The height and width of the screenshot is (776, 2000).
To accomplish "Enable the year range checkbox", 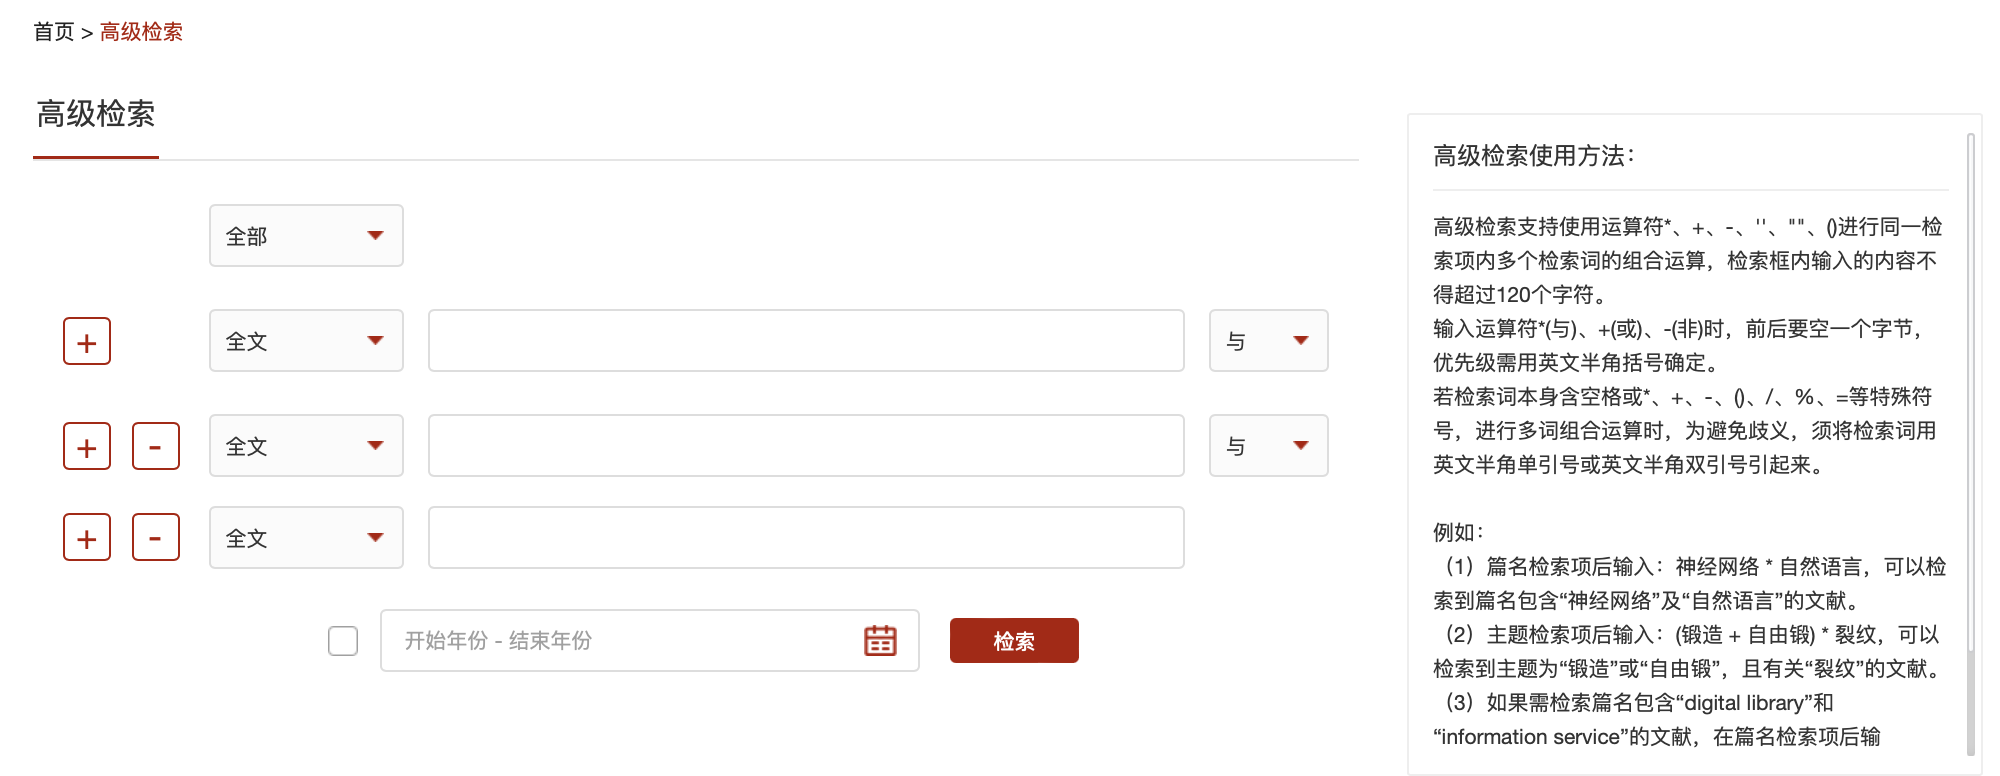I will [343, 640].
